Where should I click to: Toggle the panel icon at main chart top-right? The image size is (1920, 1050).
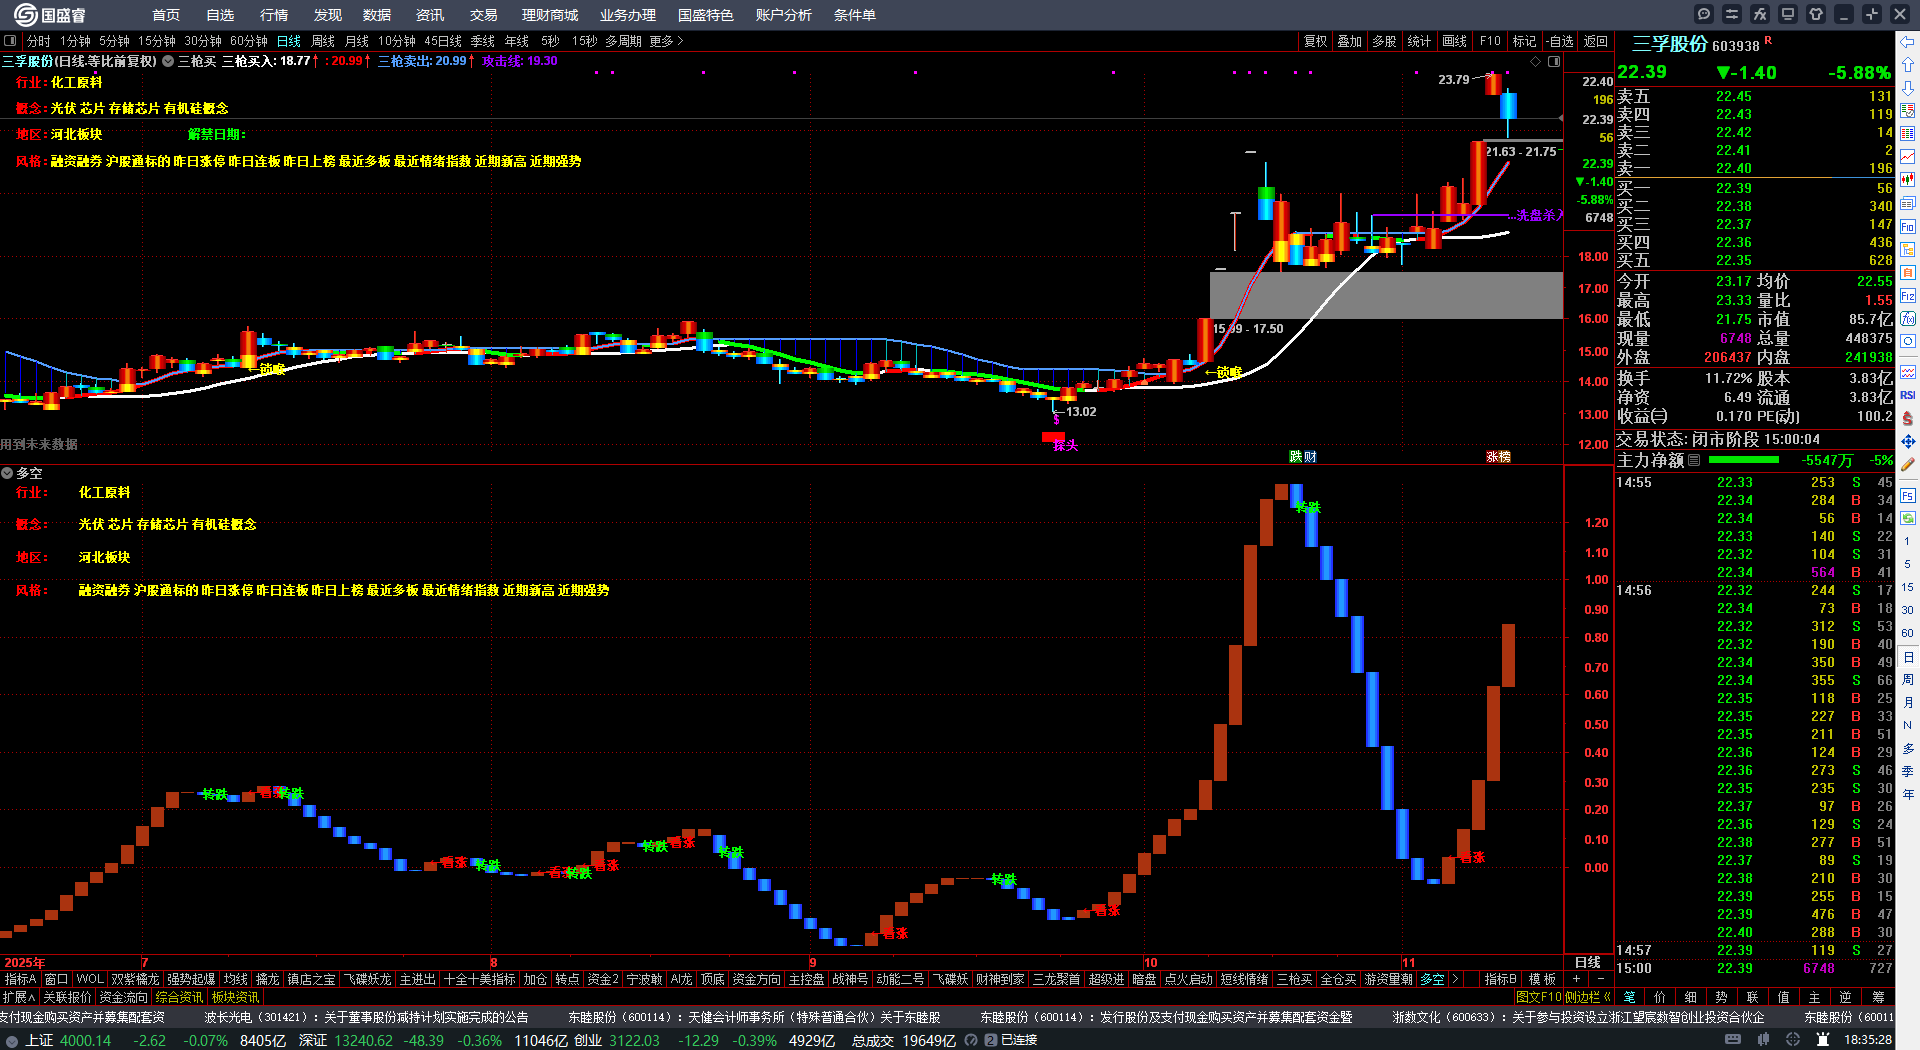pos(1554,61)
